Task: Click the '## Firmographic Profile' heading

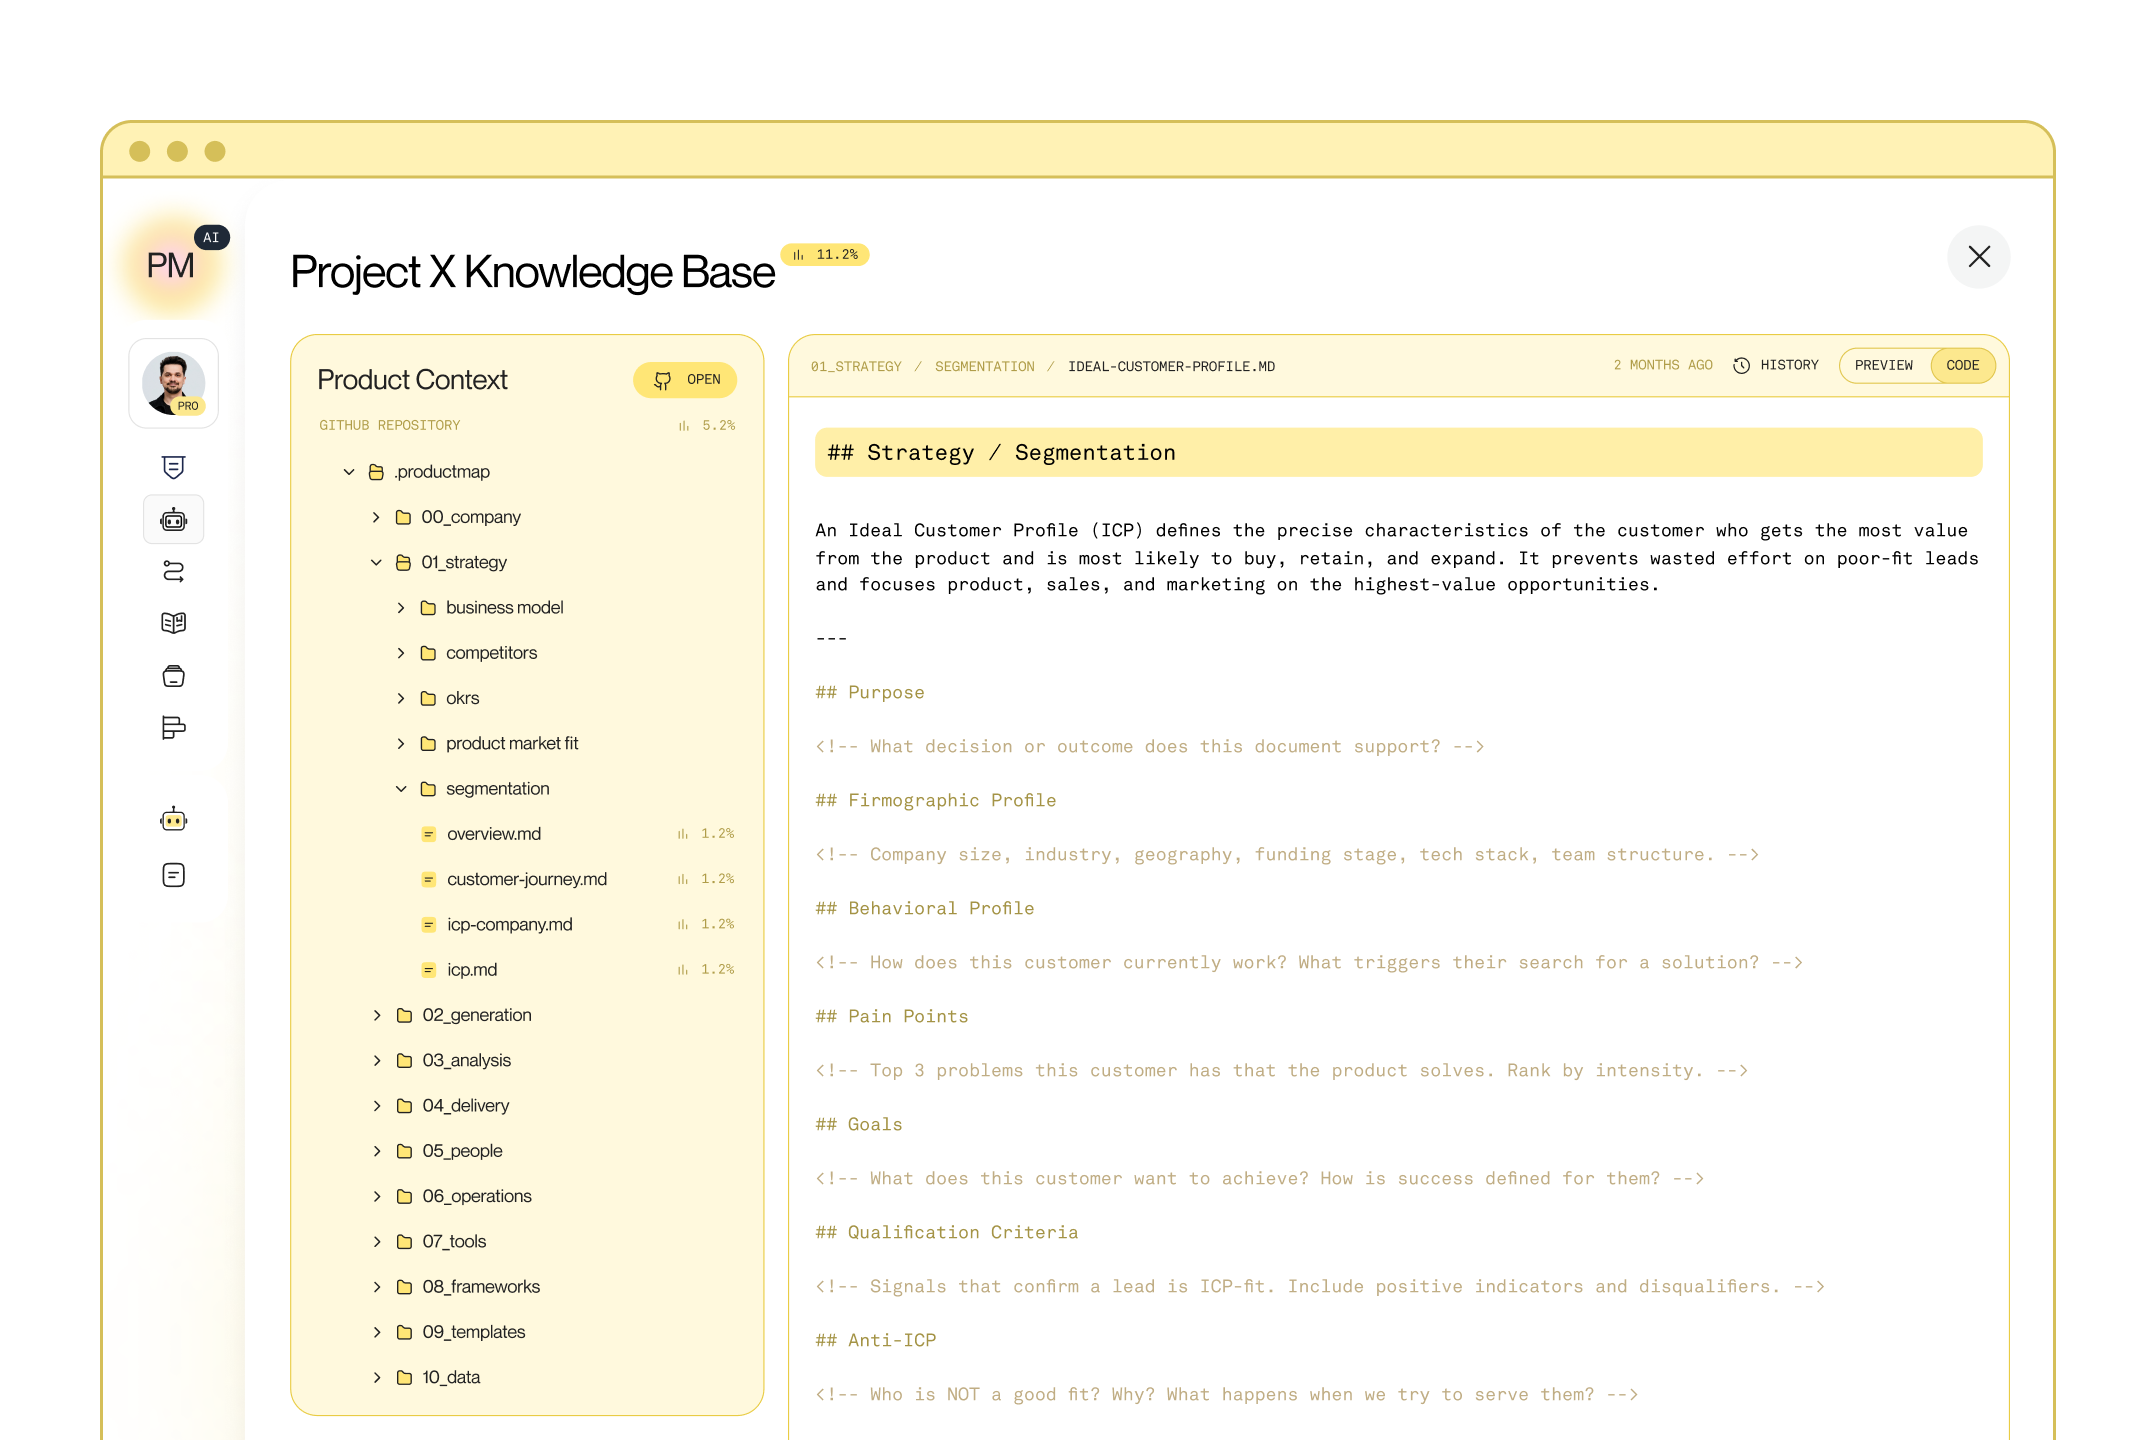Action: point(936,801)
